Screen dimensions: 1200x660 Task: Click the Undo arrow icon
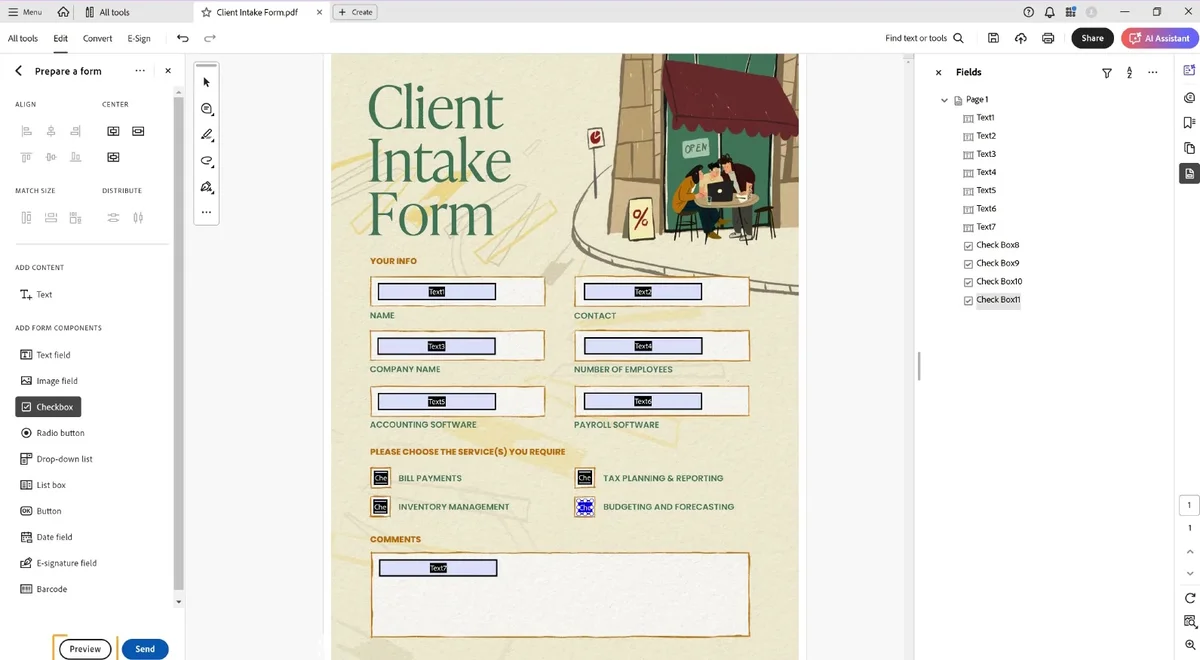pos(182,38)
